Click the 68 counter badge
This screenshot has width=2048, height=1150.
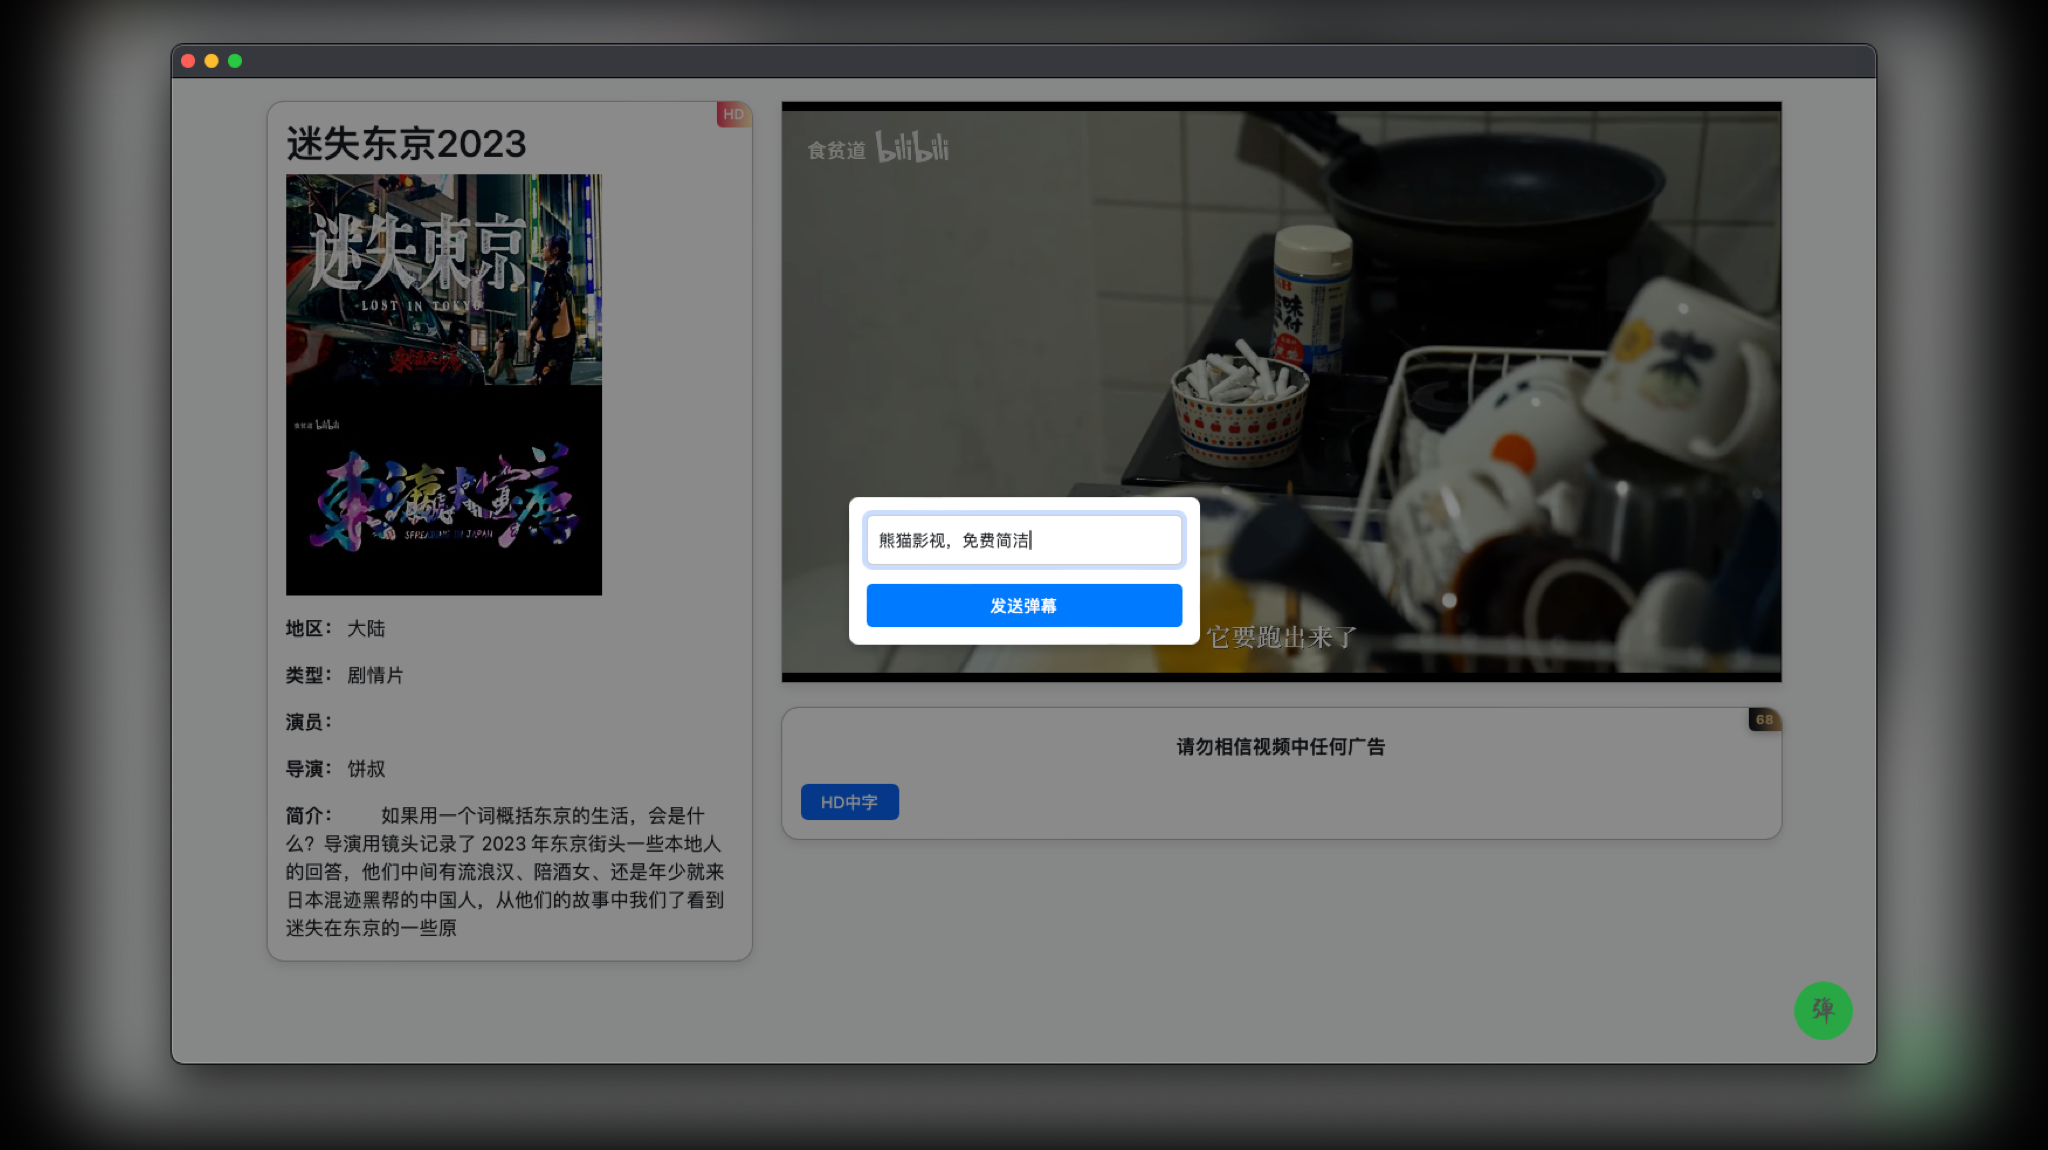click(x=1764, y=719)
